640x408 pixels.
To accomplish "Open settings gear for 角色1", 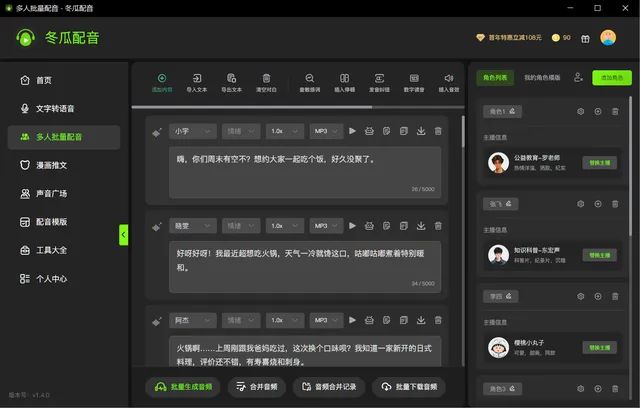I will pos(580,111).
